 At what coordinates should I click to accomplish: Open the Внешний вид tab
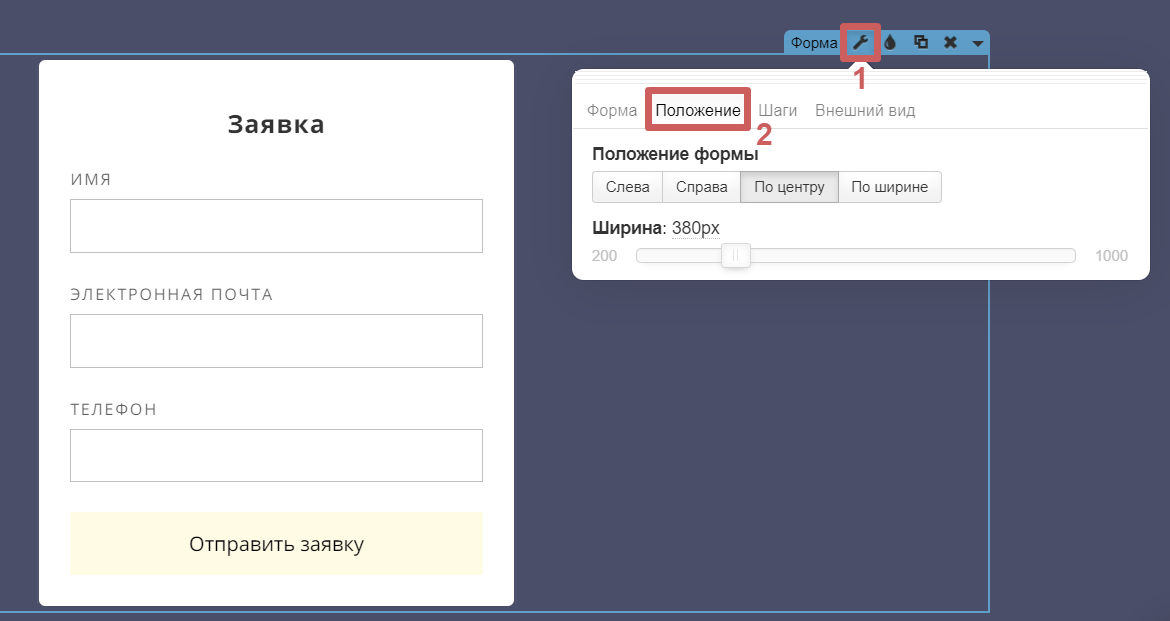[x=865, y=110]
